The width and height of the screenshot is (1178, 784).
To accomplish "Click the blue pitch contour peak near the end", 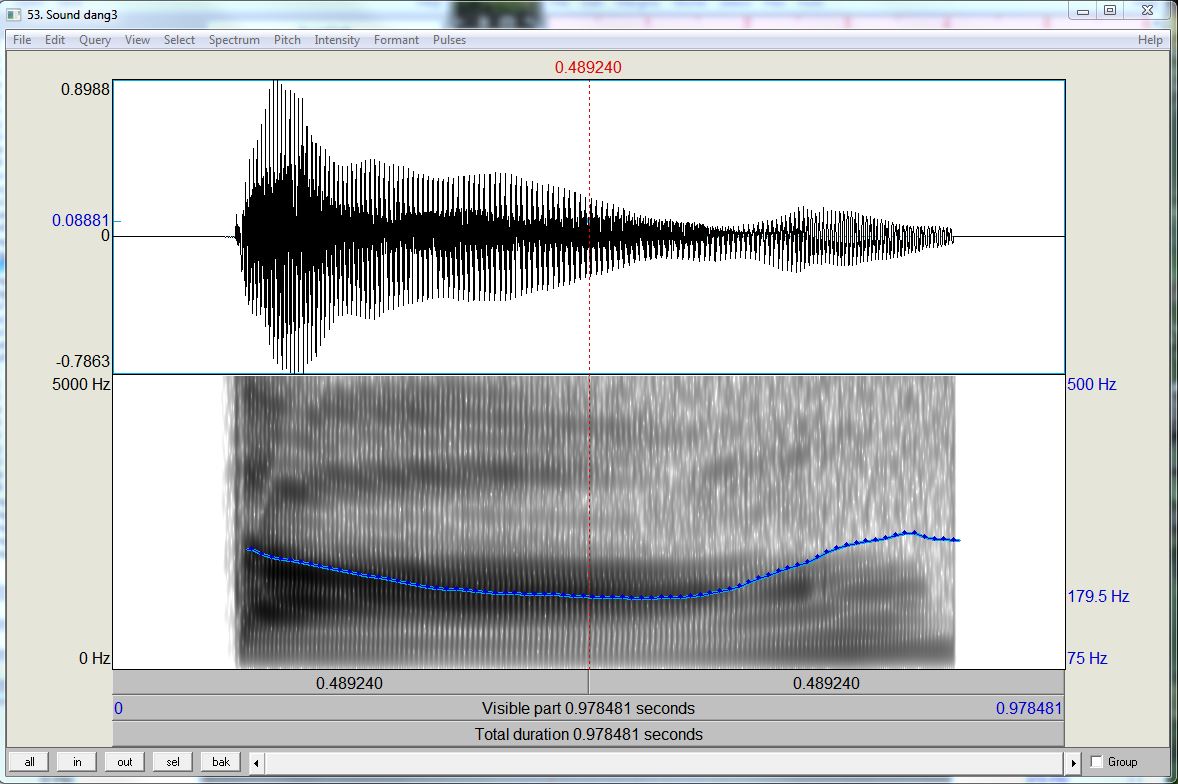I will pos(911,533).
